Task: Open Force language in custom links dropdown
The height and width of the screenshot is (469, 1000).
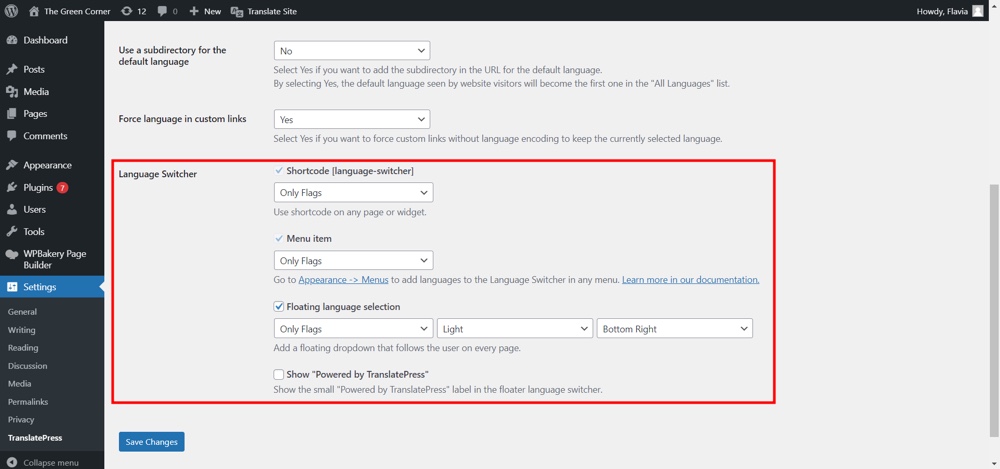Action: click(352, 119)
